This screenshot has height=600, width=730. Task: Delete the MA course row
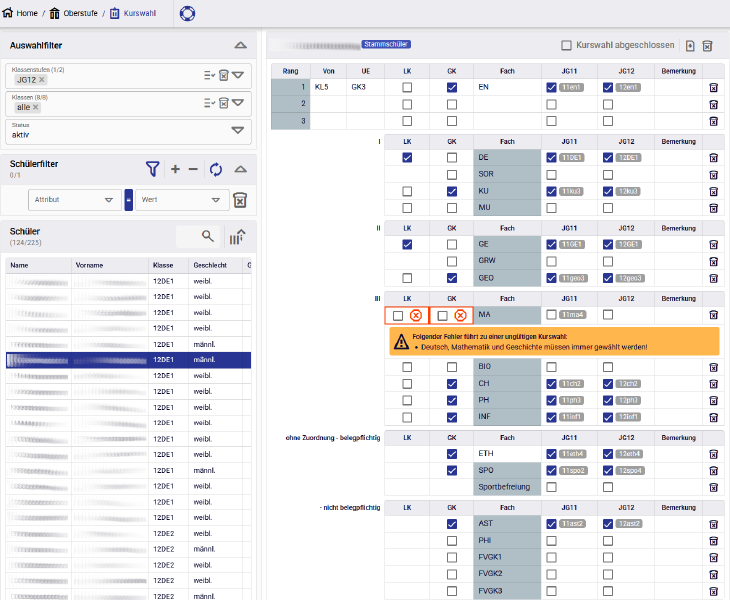[x=713, y=315]
